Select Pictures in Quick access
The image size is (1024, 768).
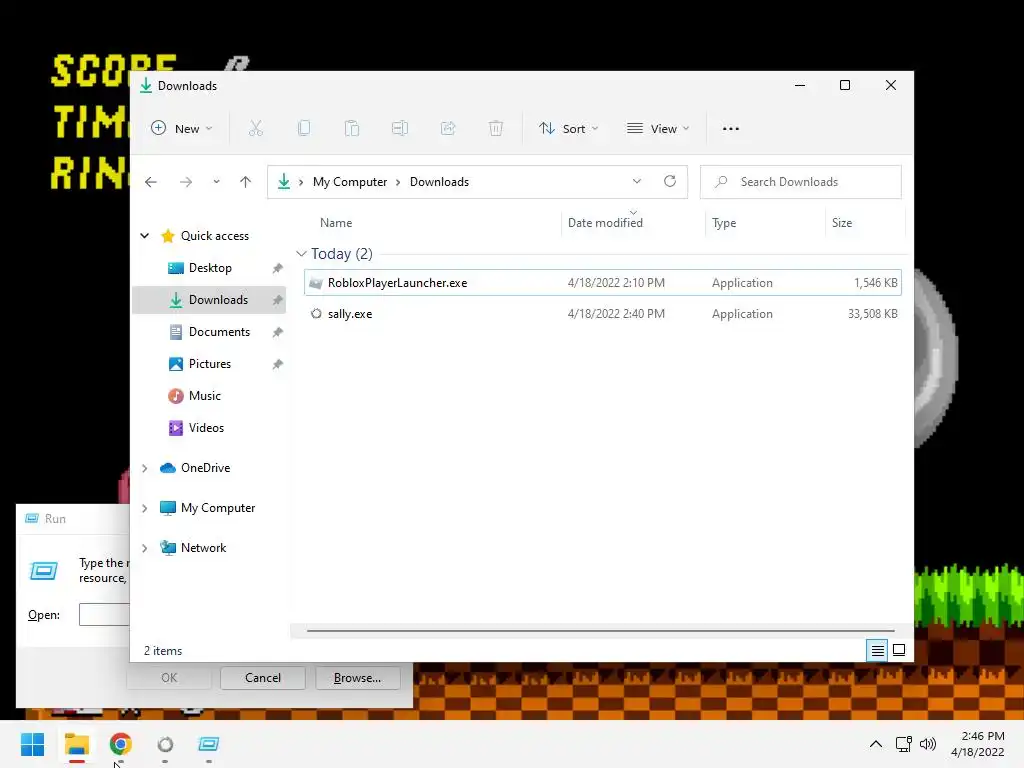pyautogui.click(x=209, y=364)
